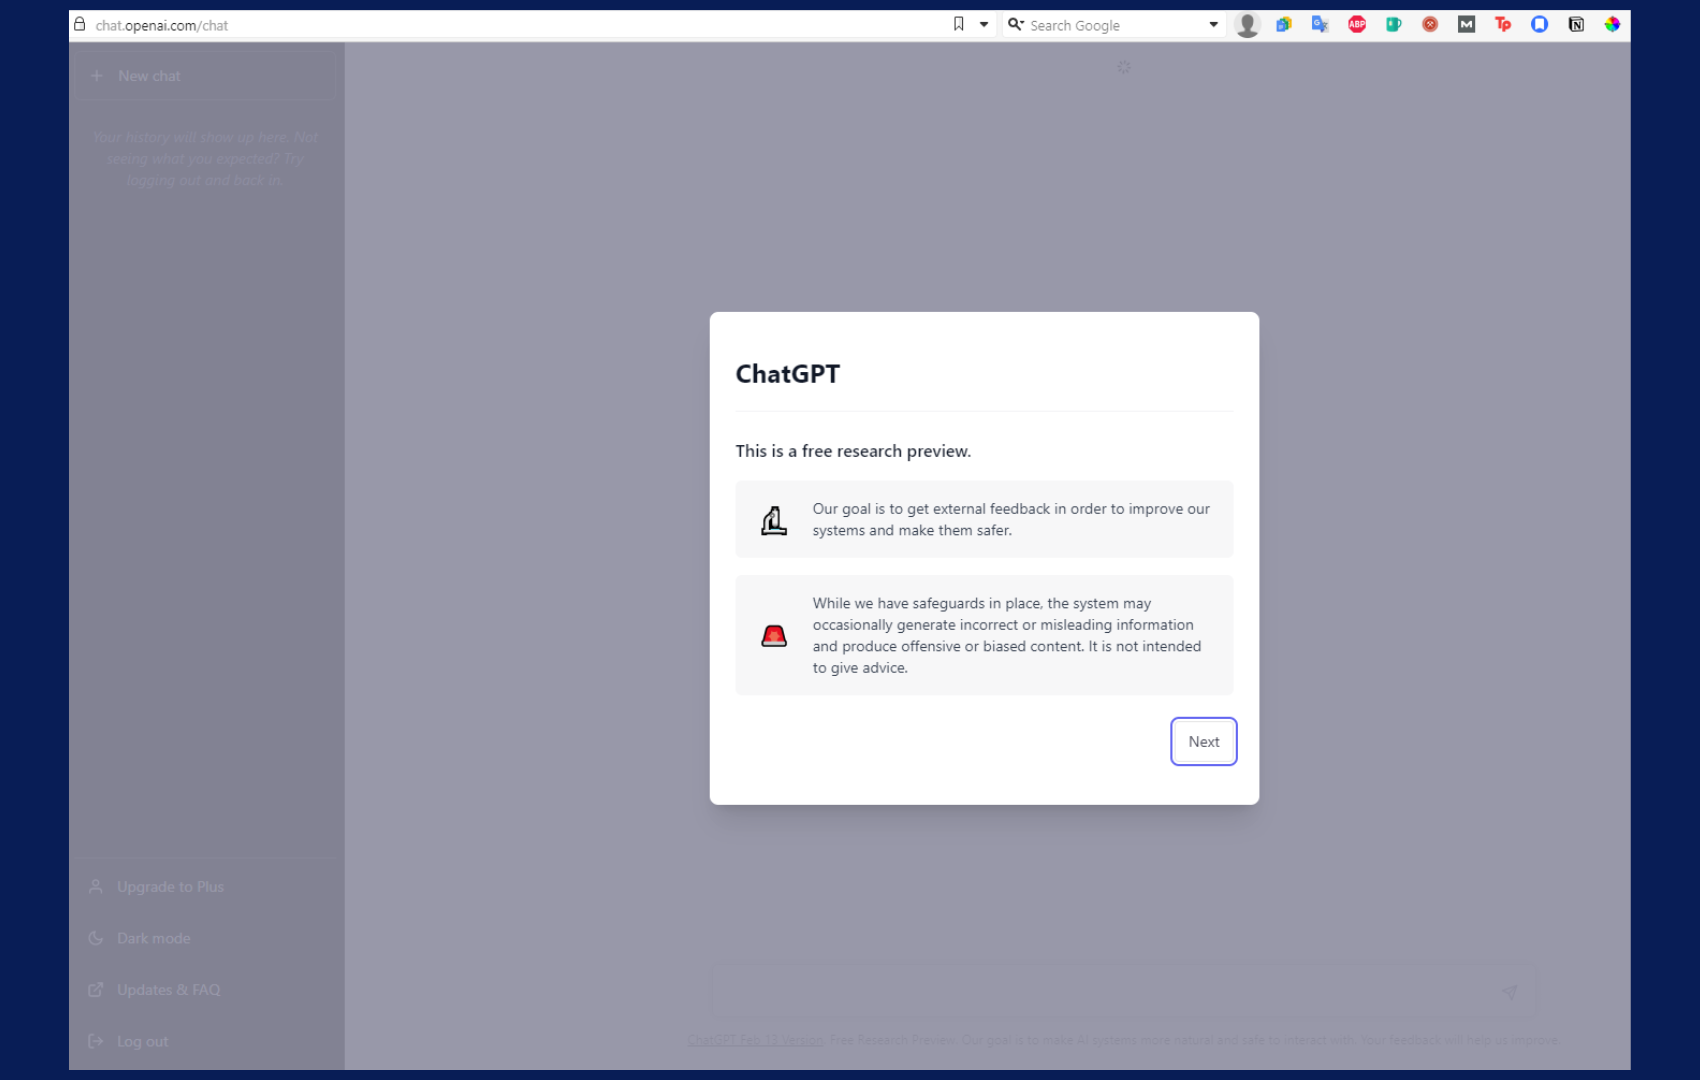Click the round orange-red extension icon
The width and height of the screenshot is (1700, 1080).
point(1430,24)
